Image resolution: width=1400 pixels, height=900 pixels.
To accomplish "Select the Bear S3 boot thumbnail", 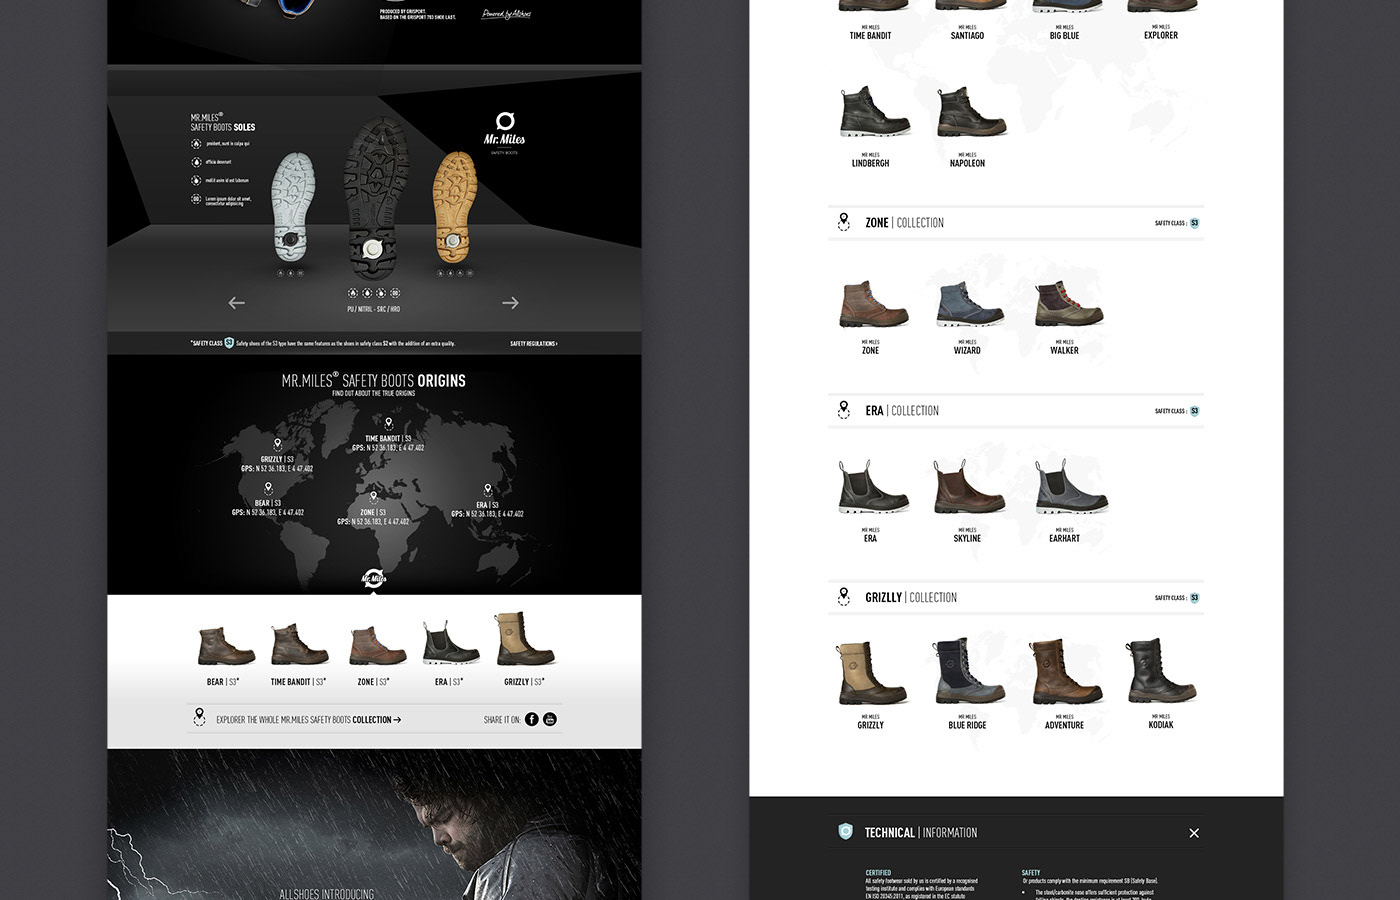I will pos(226,646).
